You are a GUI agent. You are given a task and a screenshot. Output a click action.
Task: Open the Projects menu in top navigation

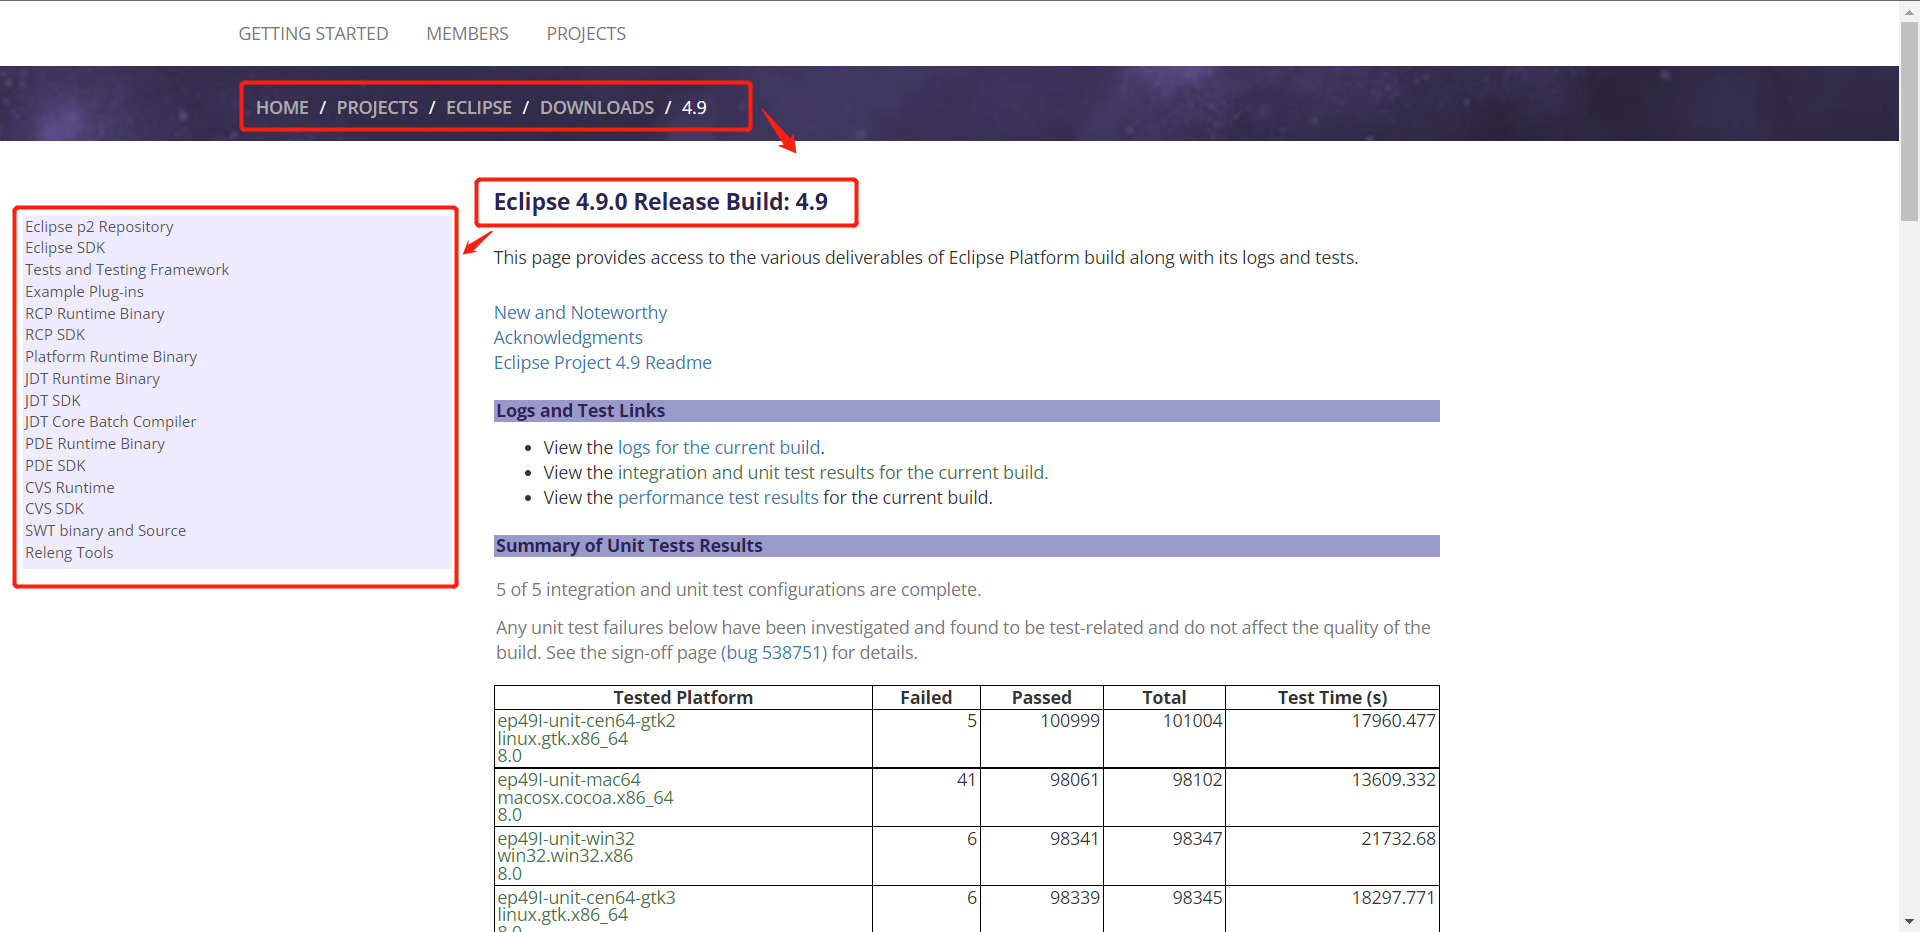pyautogui.click(x=586, y=34)
